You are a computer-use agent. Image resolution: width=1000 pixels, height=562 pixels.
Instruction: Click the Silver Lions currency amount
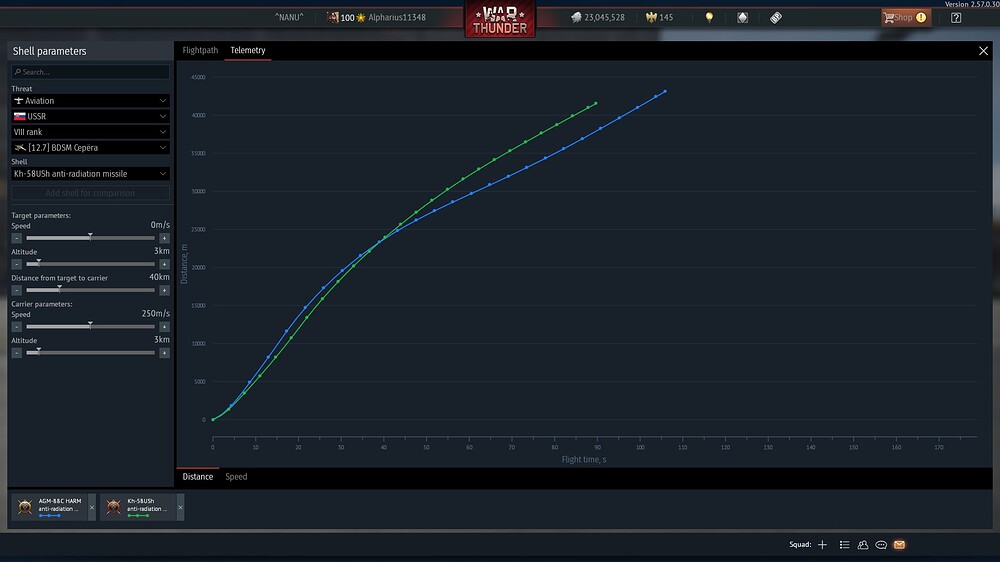click(604, 17)
